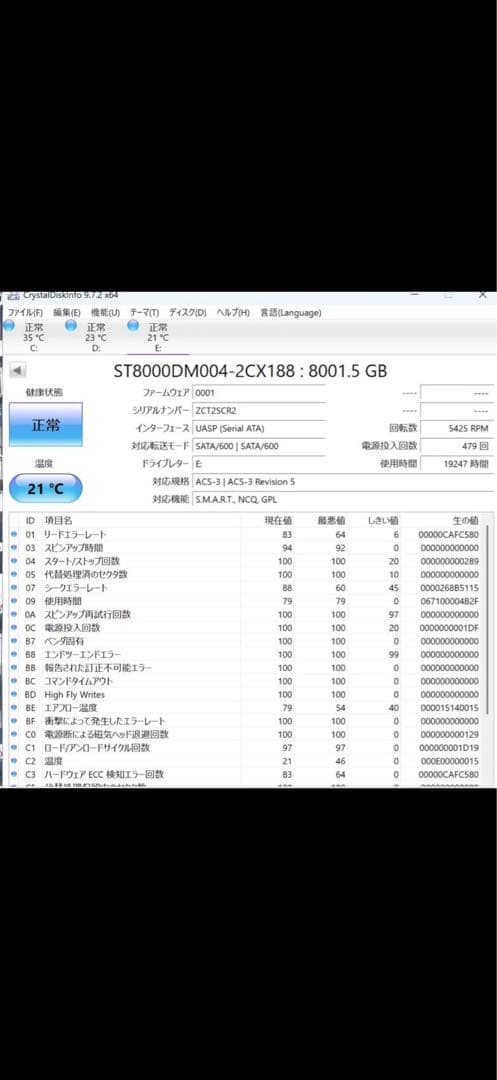Click the power on count field 479 回
Viewport: 497px width, 1080px height.
tap(457, 446)
